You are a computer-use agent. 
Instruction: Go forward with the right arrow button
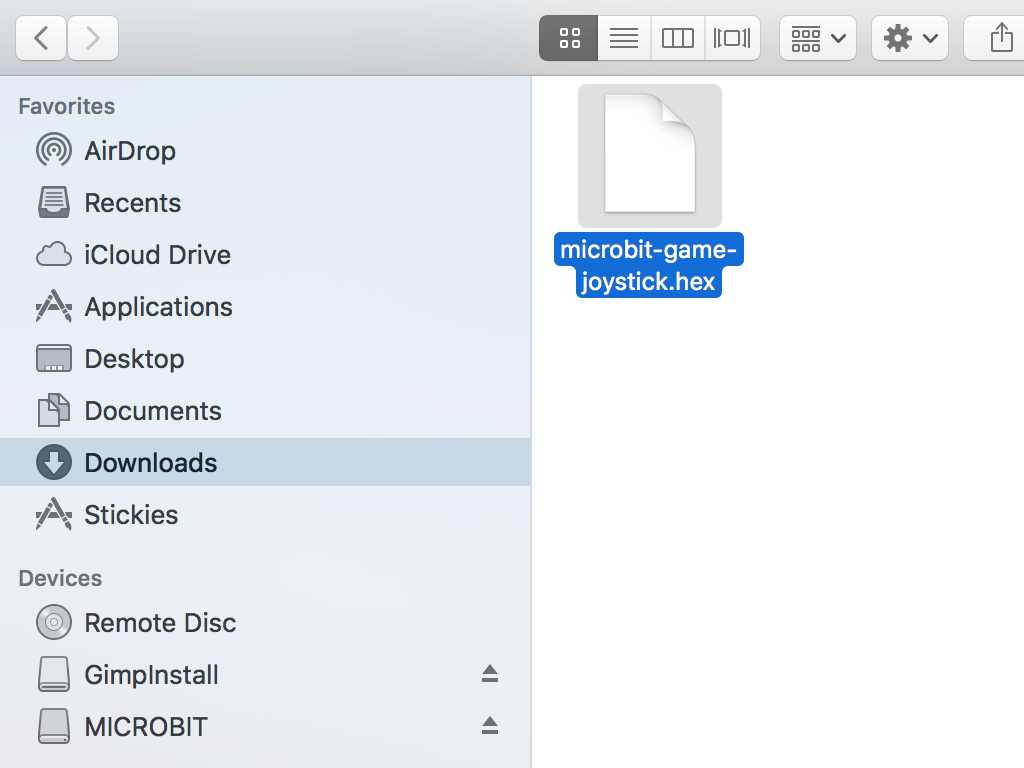point(93,38)
